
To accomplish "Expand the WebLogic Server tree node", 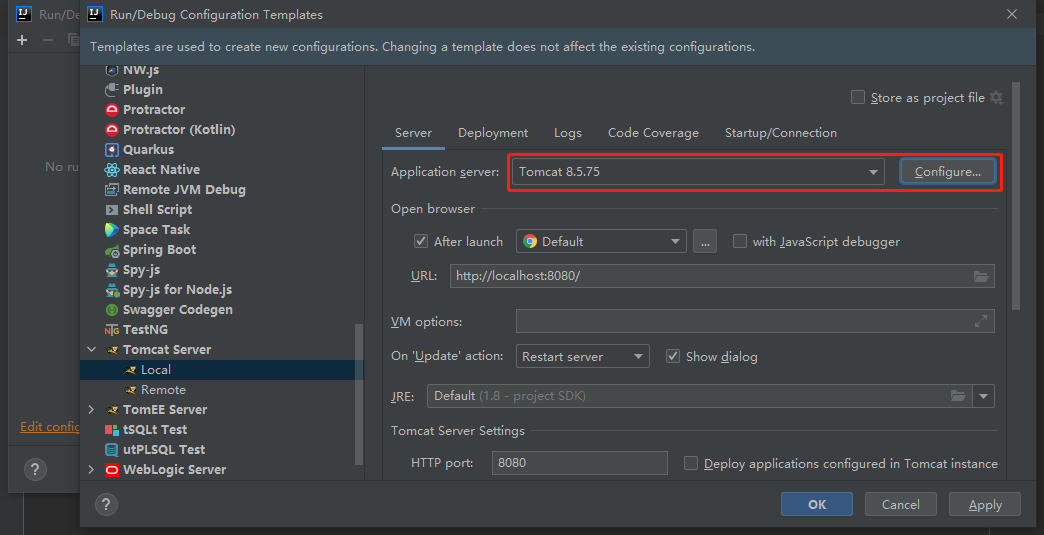I will point(92,470).
